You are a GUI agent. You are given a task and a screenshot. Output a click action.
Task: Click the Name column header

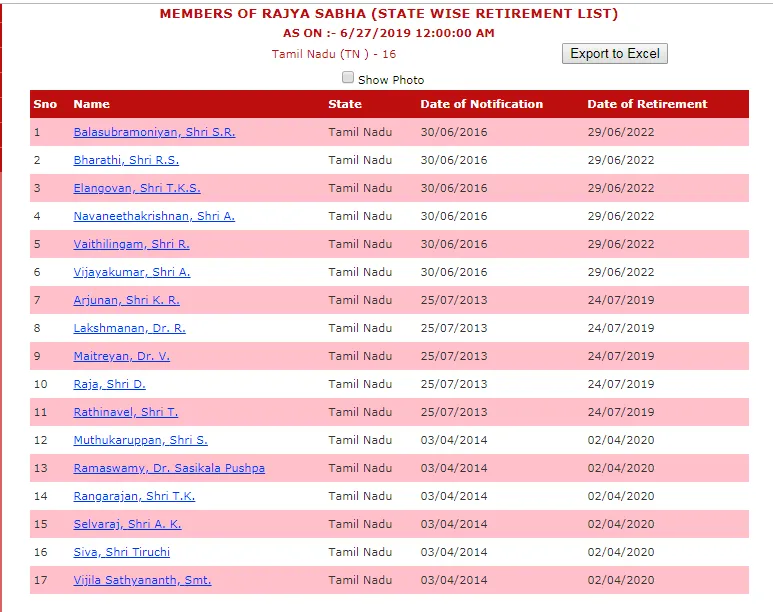92,104
